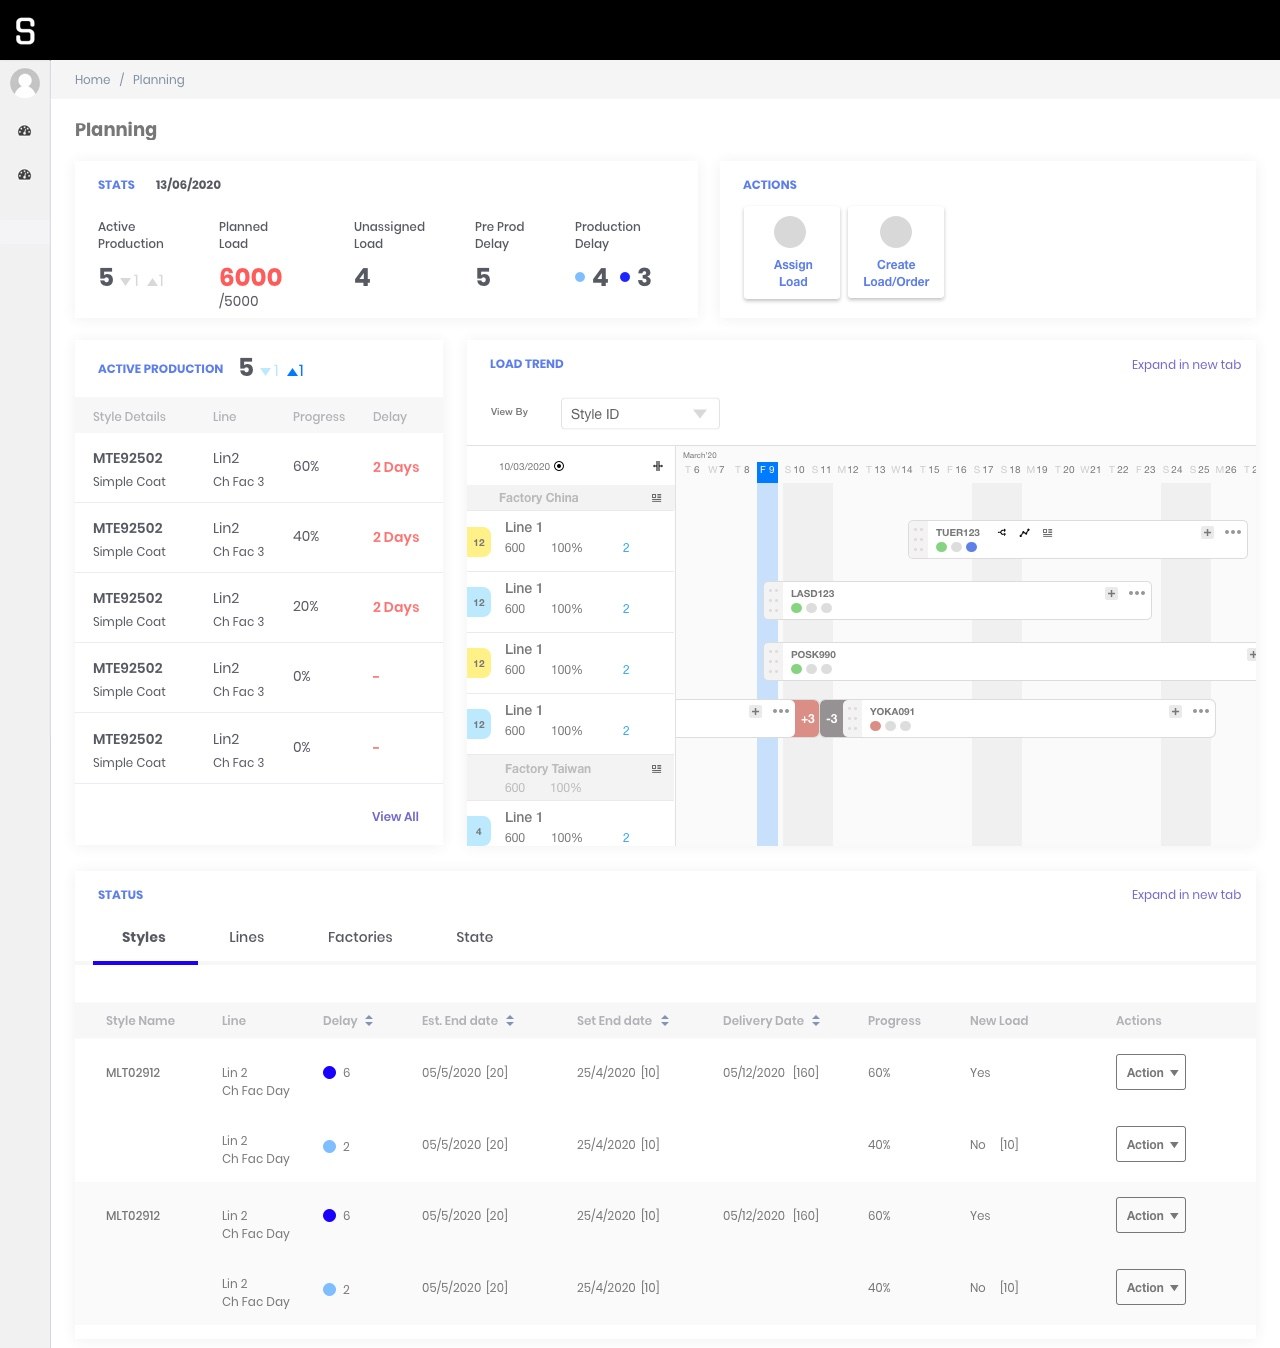Screen dimensions: 1280x1348
Task: Click the gray -3 block on the timeline
Action: tap(832, 719)
